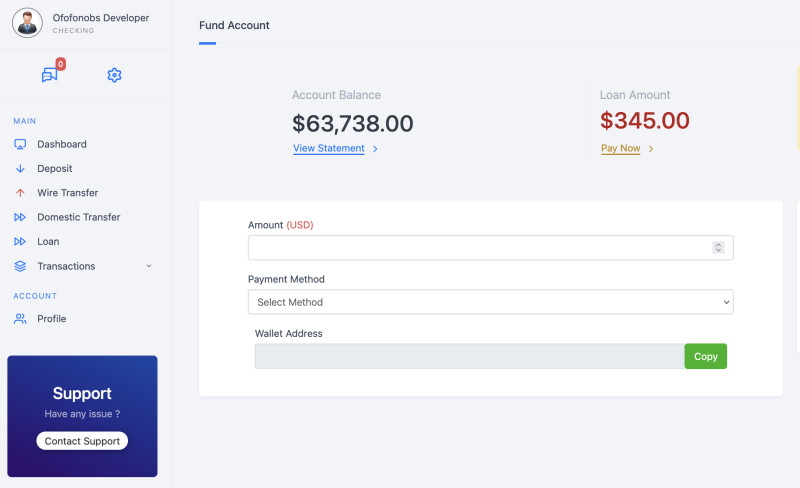Switch to the Fund Account tab

pos(234,25)
